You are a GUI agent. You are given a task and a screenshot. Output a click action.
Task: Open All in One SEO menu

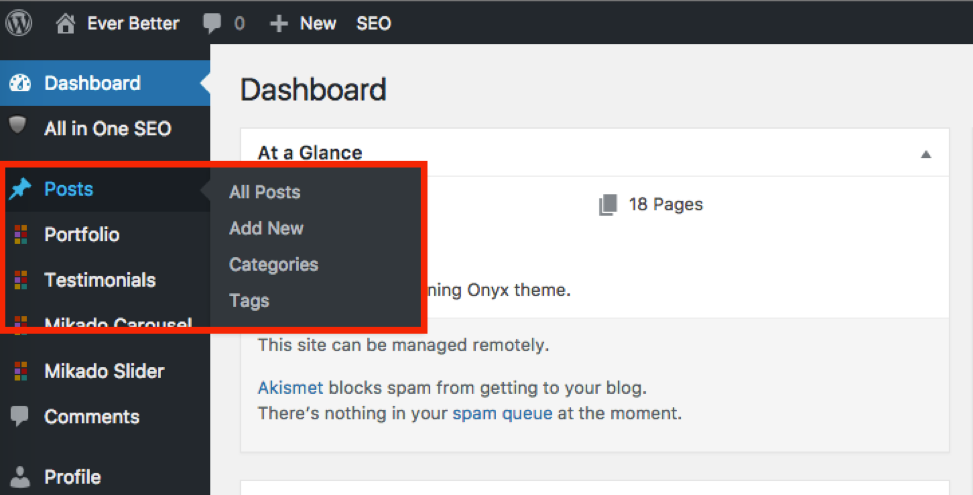point(105,128)
